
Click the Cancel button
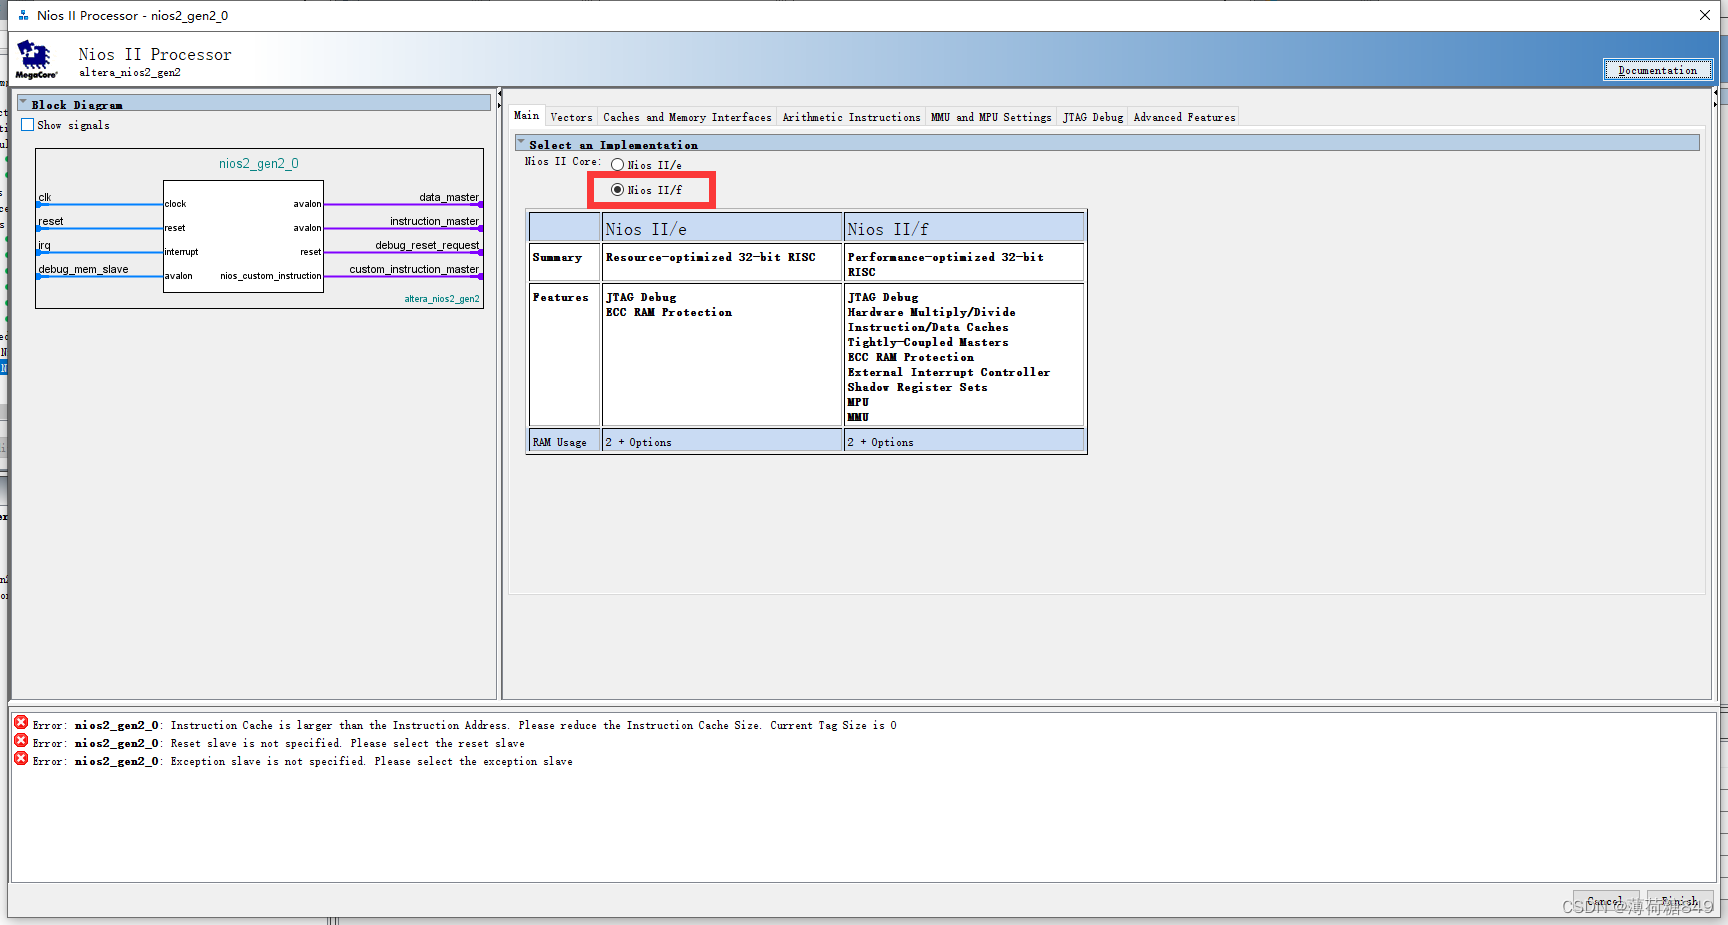click(1605, 900)
